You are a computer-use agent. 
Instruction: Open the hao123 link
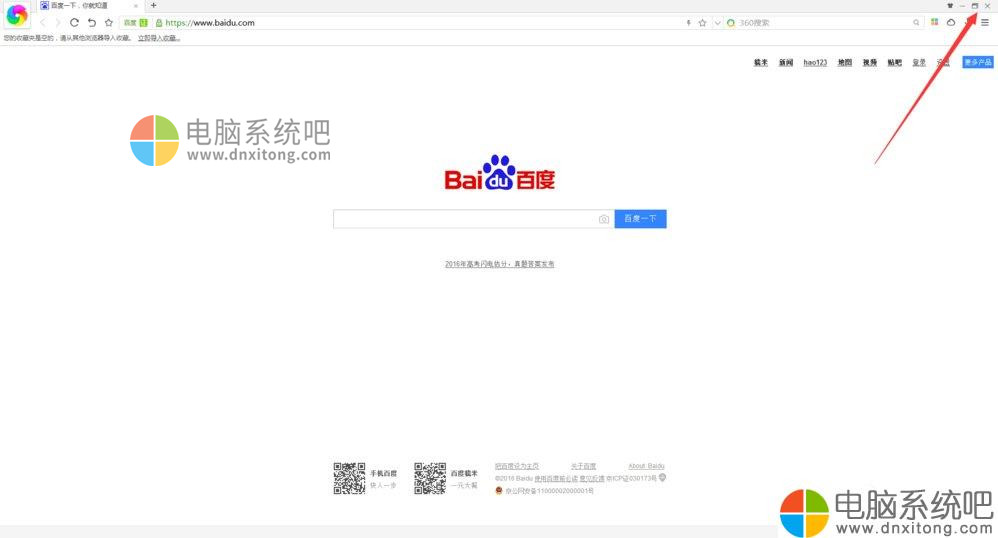tap(815, 62)
